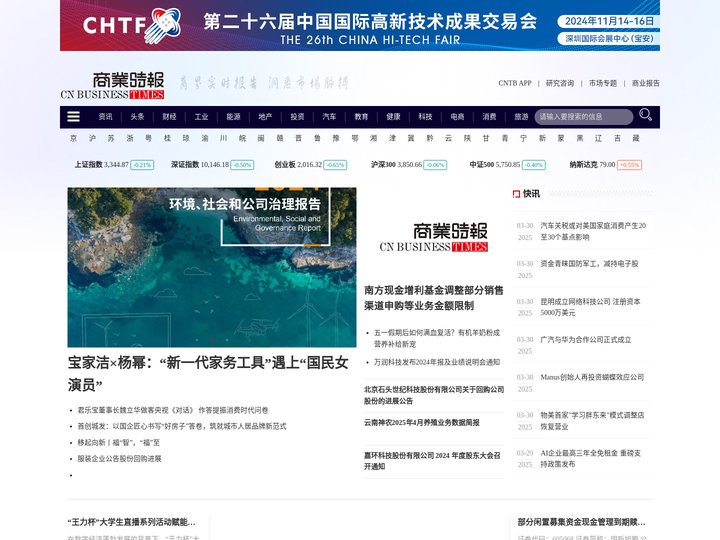This screenshot has width=720, height=540.
Task: Open the 汽车 navigation tab
Action: pyautogui.click(x=329, y=117)
